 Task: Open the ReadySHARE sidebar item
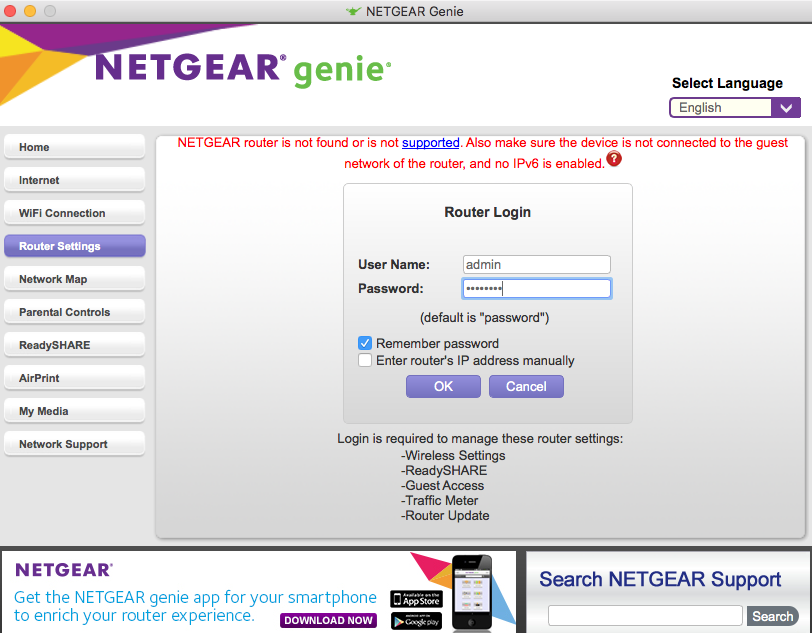coord(75,345)
